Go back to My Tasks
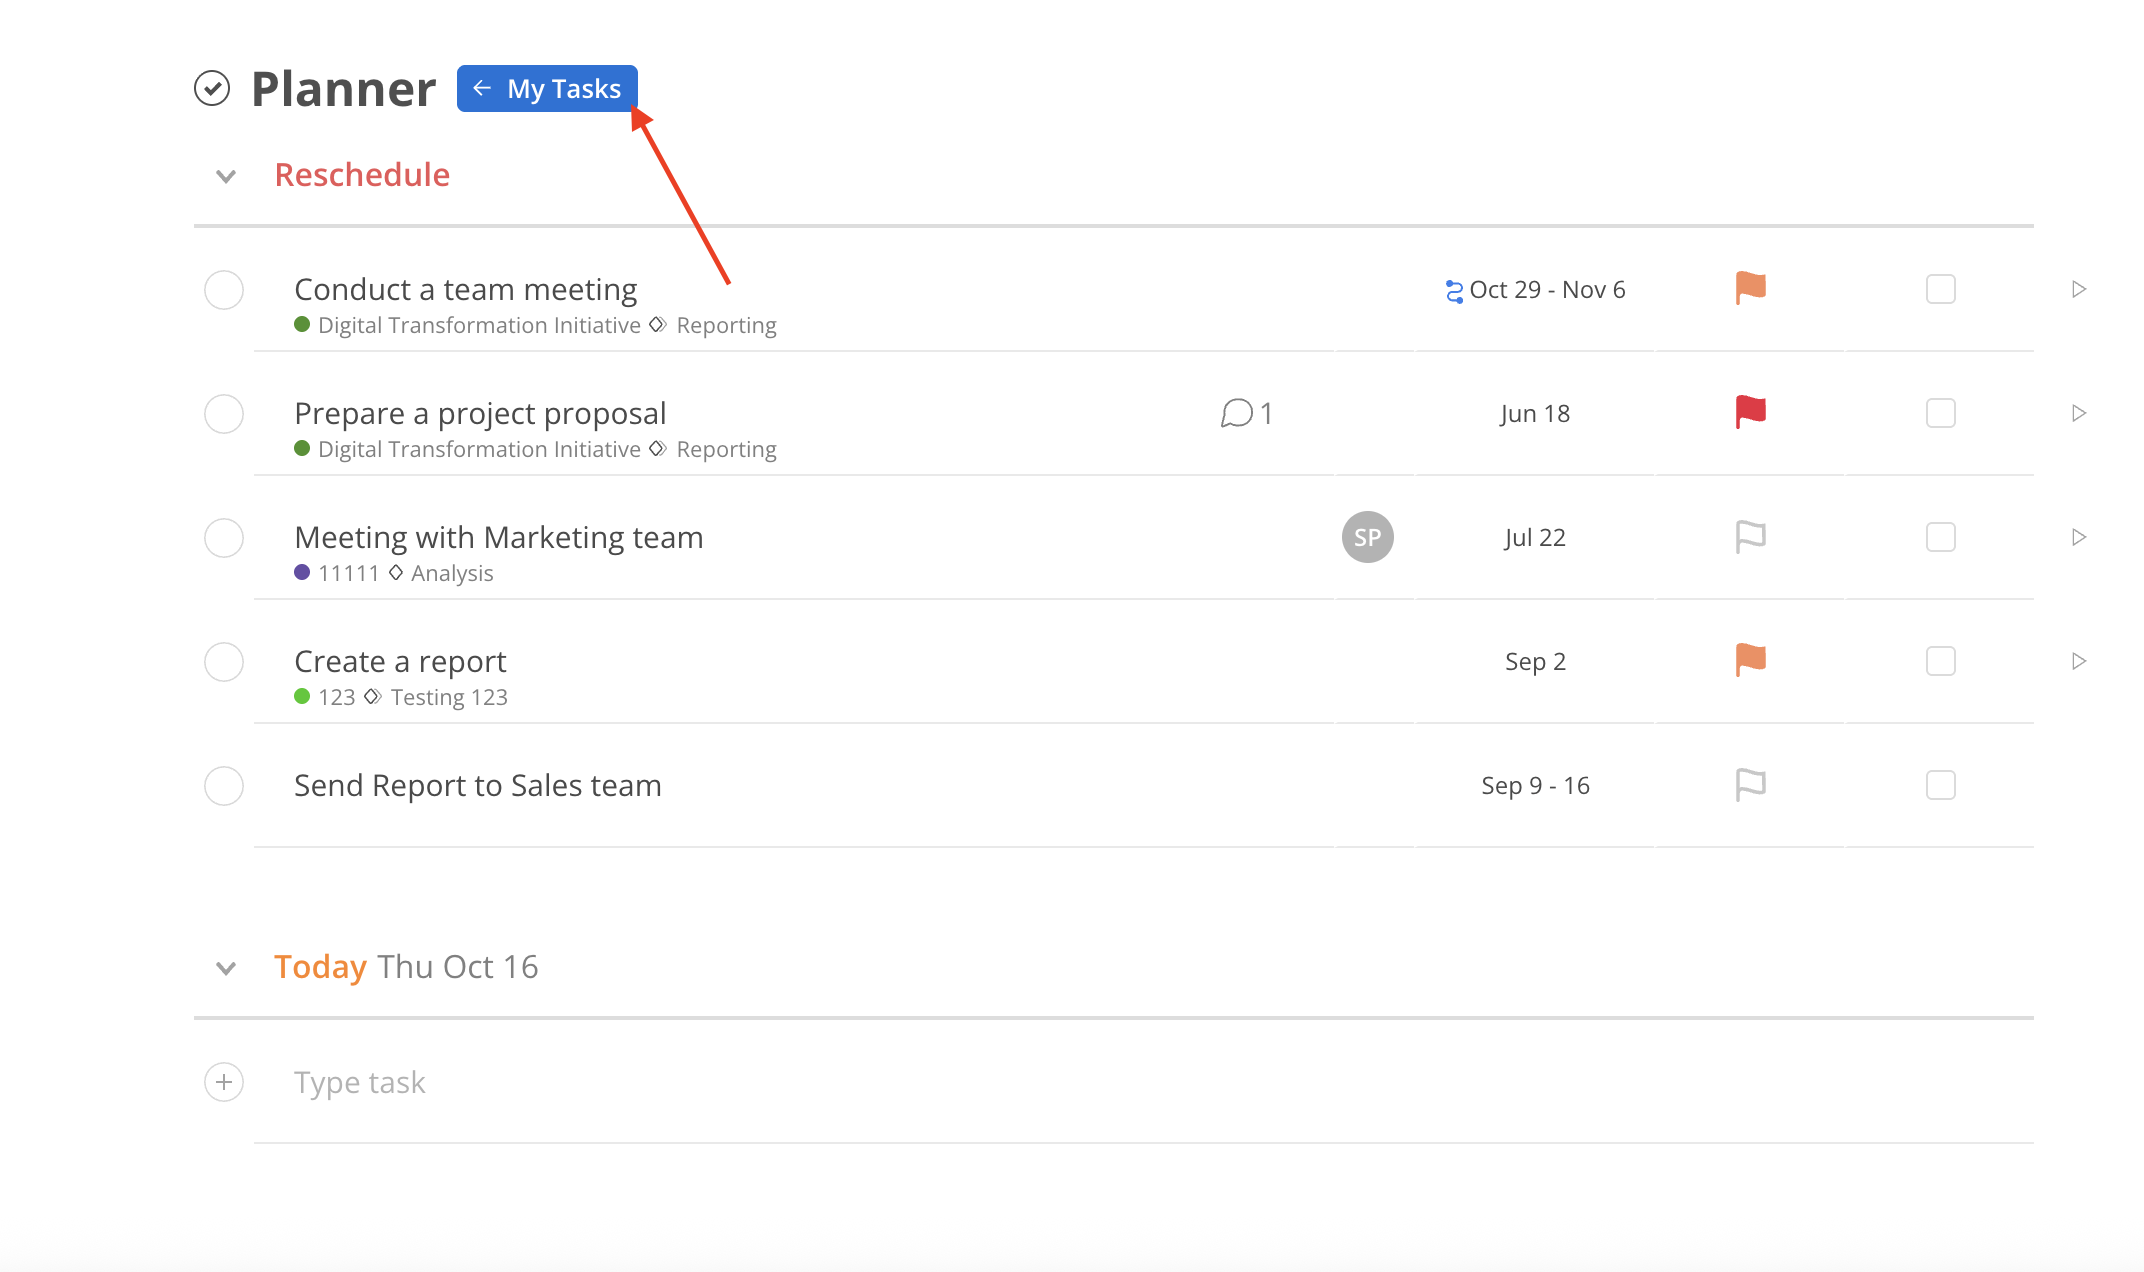 pos(547,89)
